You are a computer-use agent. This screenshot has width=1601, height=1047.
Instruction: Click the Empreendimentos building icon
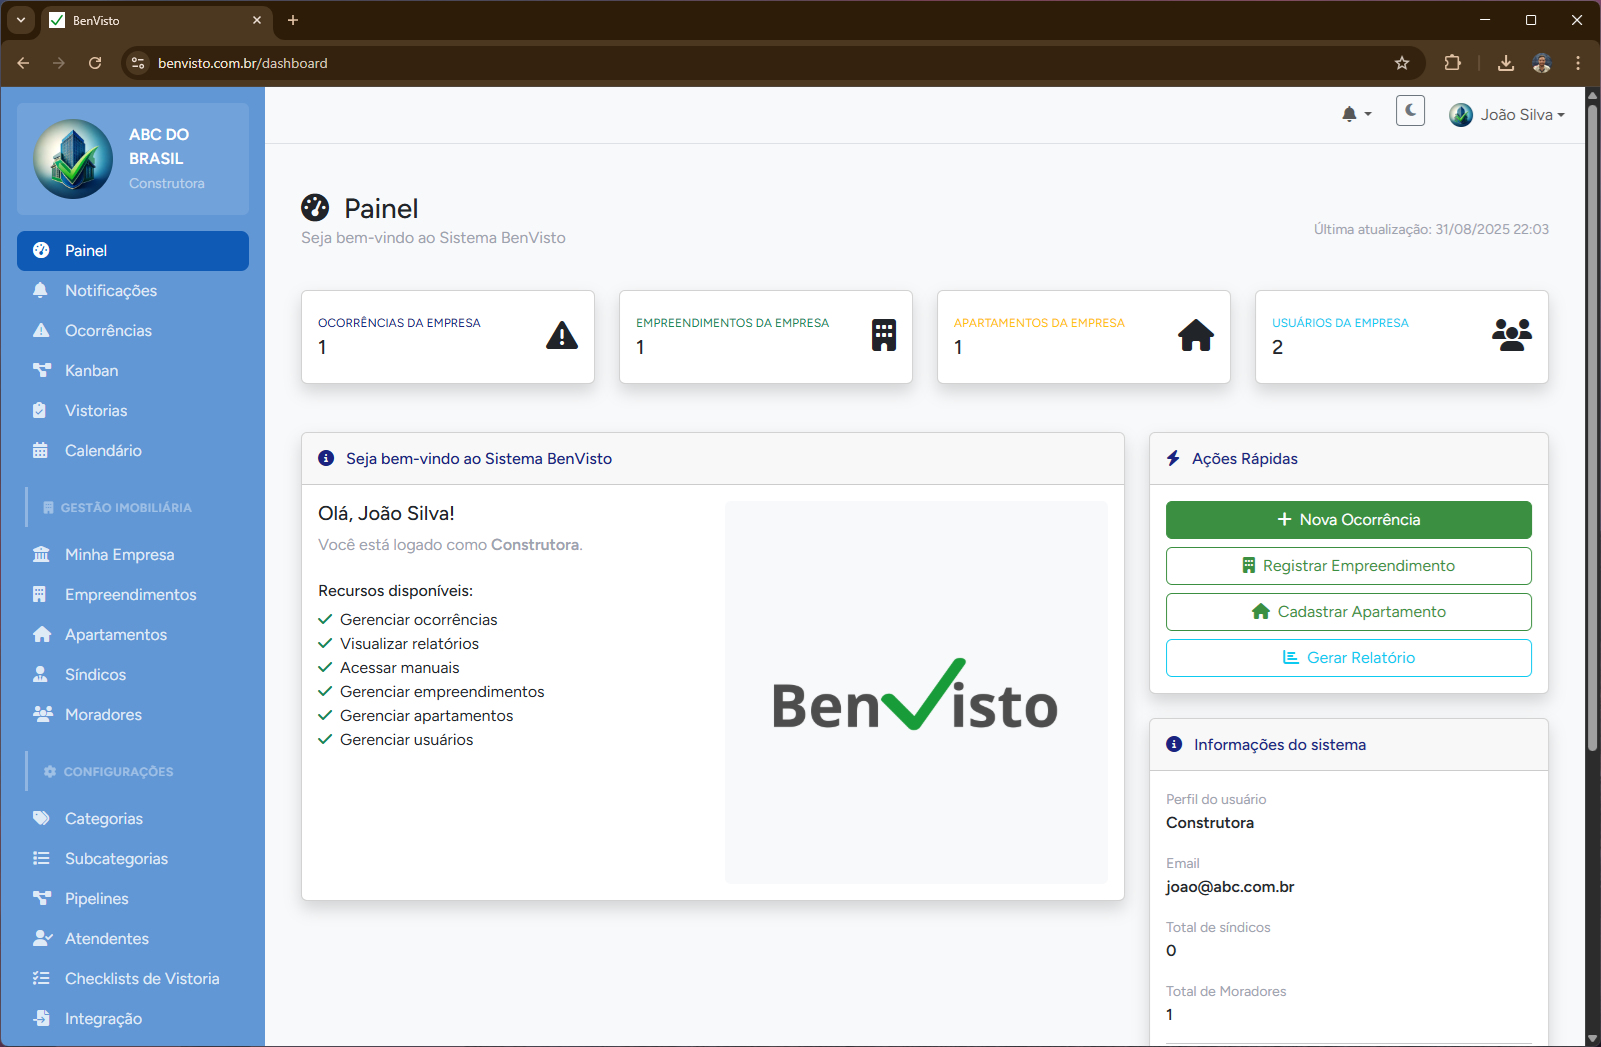41,594
